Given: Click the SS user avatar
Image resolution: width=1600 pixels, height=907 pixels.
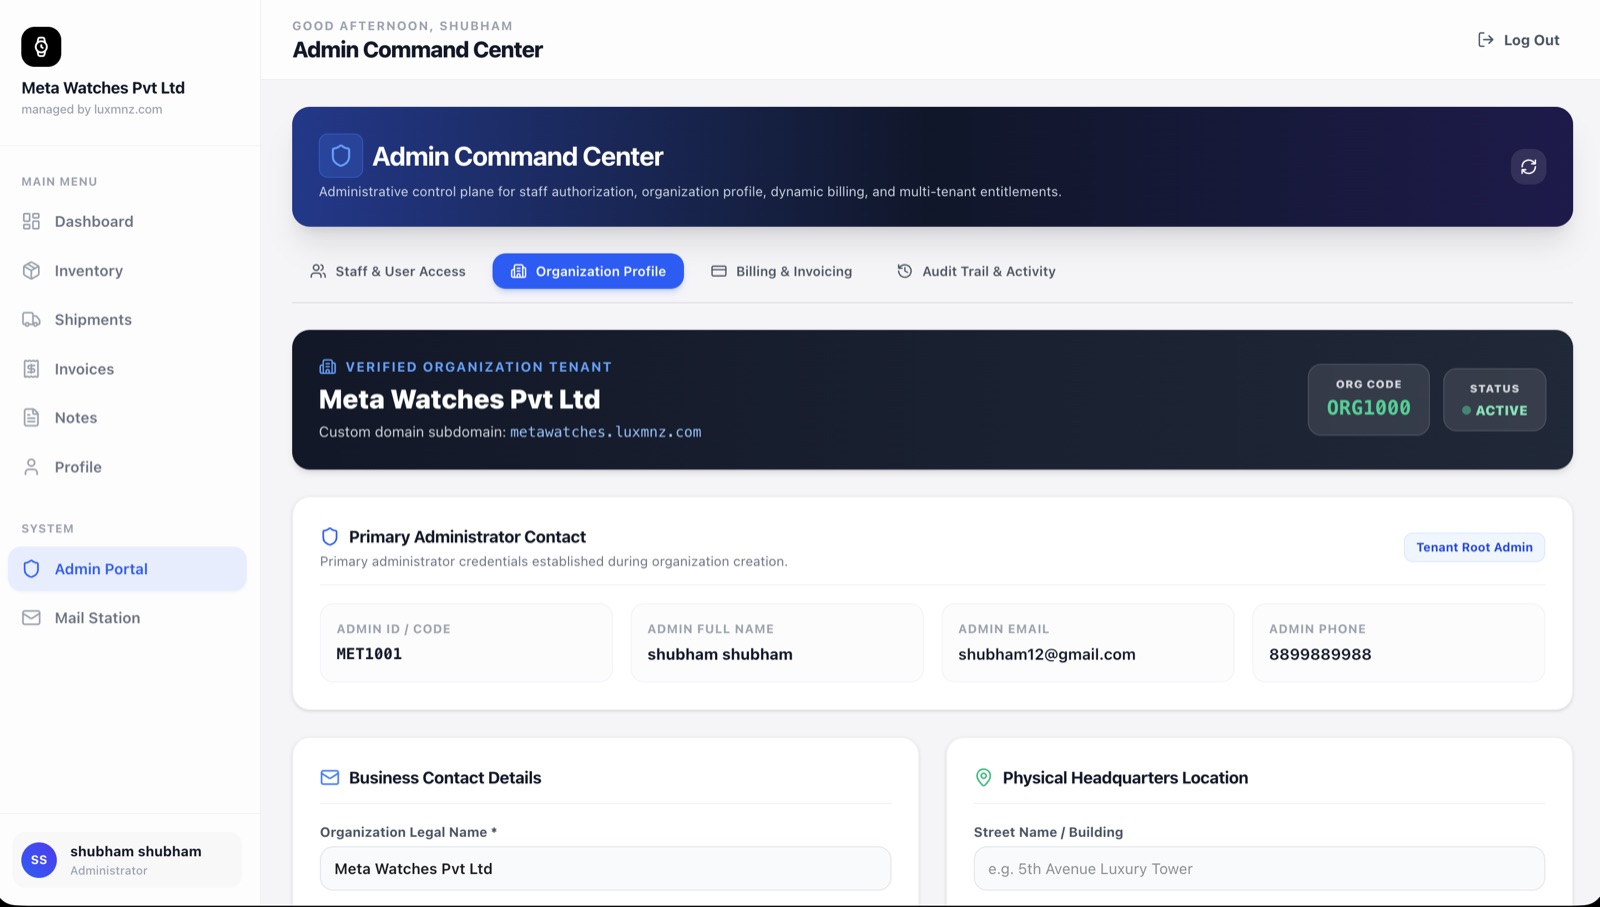Looking at the screenshot, I should (39, 860).
